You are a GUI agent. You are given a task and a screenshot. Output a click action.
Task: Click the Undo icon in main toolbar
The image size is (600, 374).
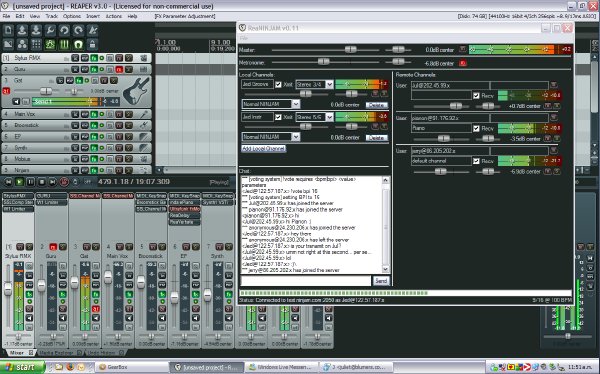click(64, 30)
